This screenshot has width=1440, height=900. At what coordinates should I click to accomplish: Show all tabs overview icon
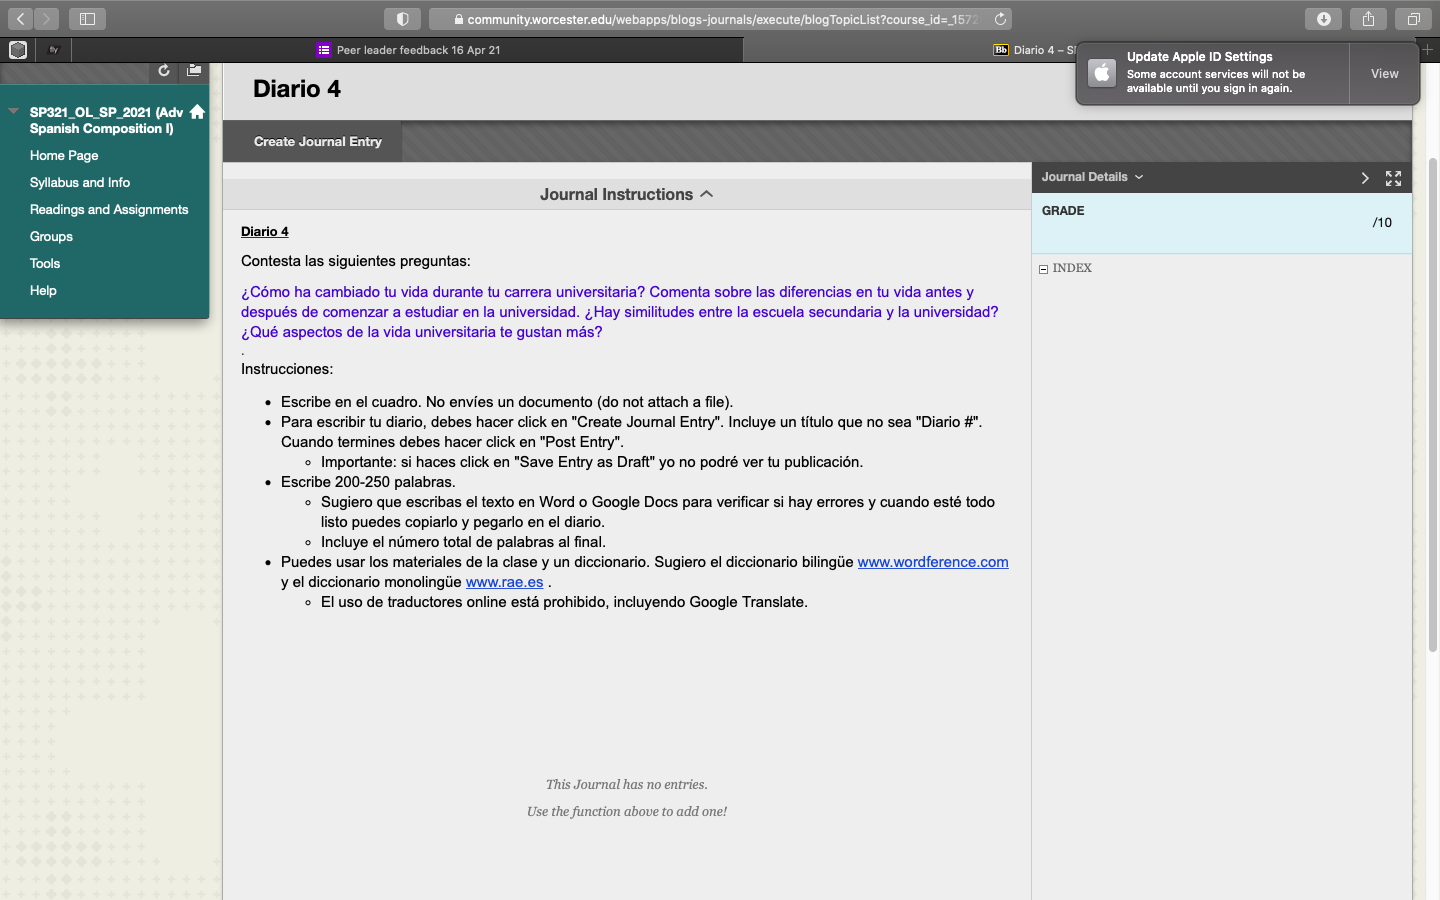point(1413,19)
